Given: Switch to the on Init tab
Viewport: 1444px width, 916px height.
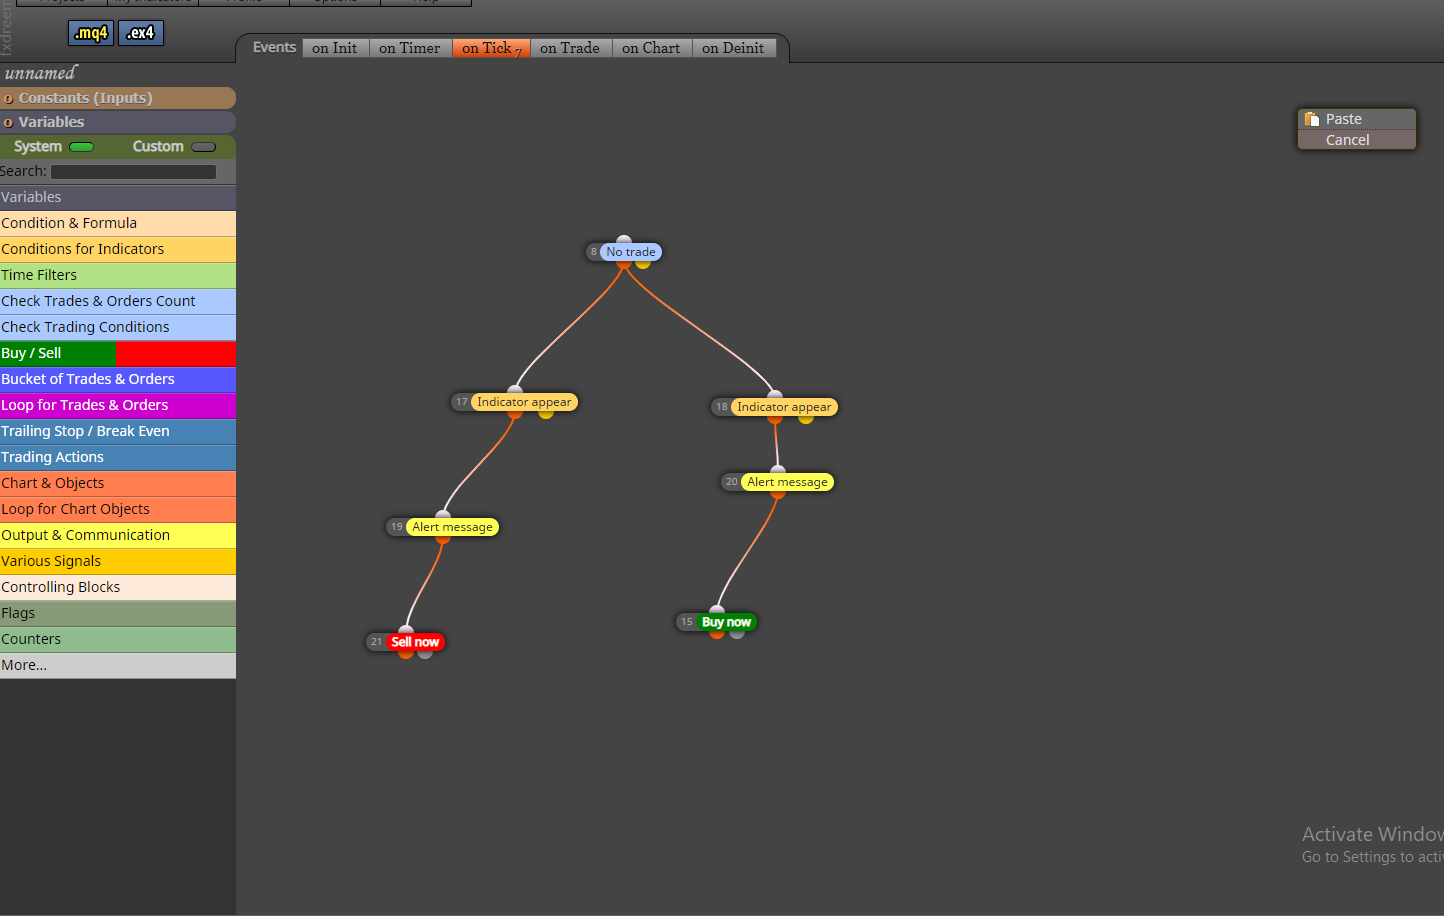Looking at the screenshot, I should pyautogui.click(x=335, y=48).
